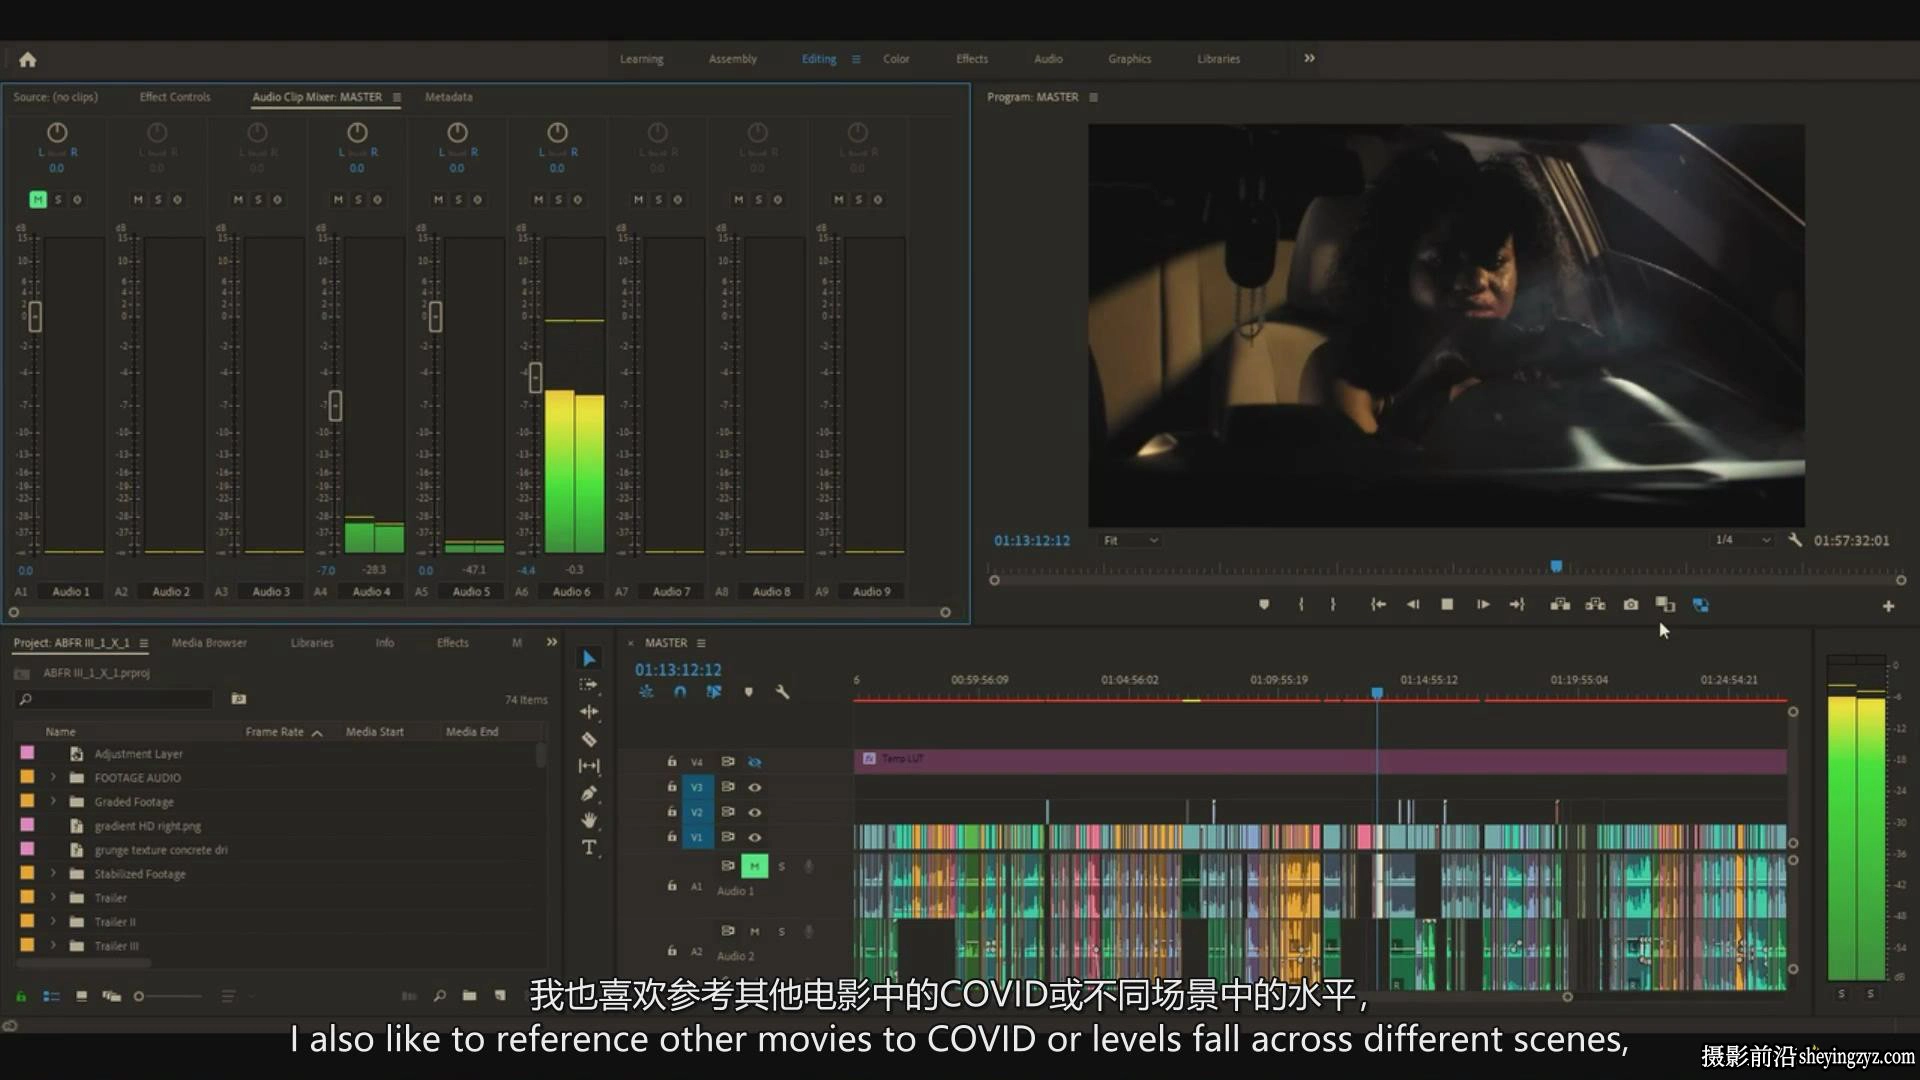The image size is (1920, 1080).
Task: Unmute the A1 track in the timeline
Action: point(754,866)
